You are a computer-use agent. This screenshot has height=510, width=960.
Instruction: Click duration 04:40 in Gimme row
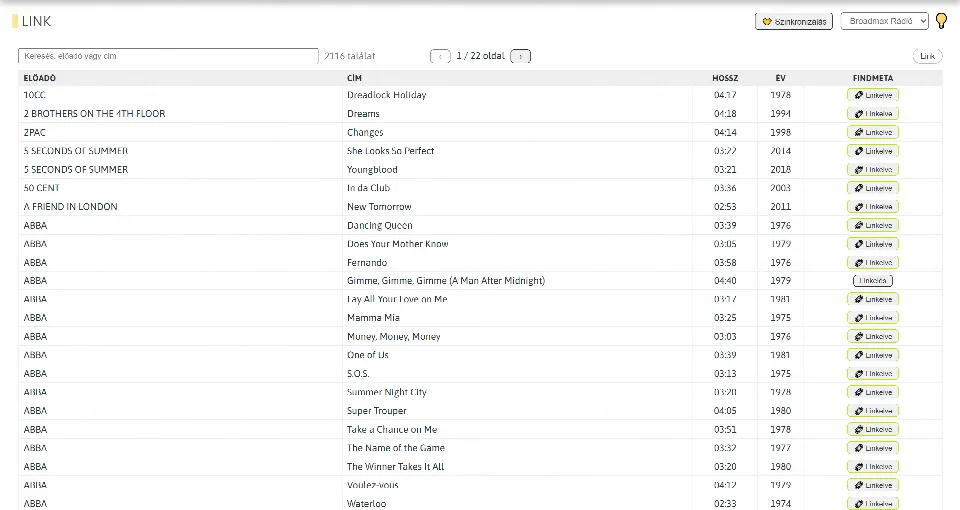[x=725, y=280]
